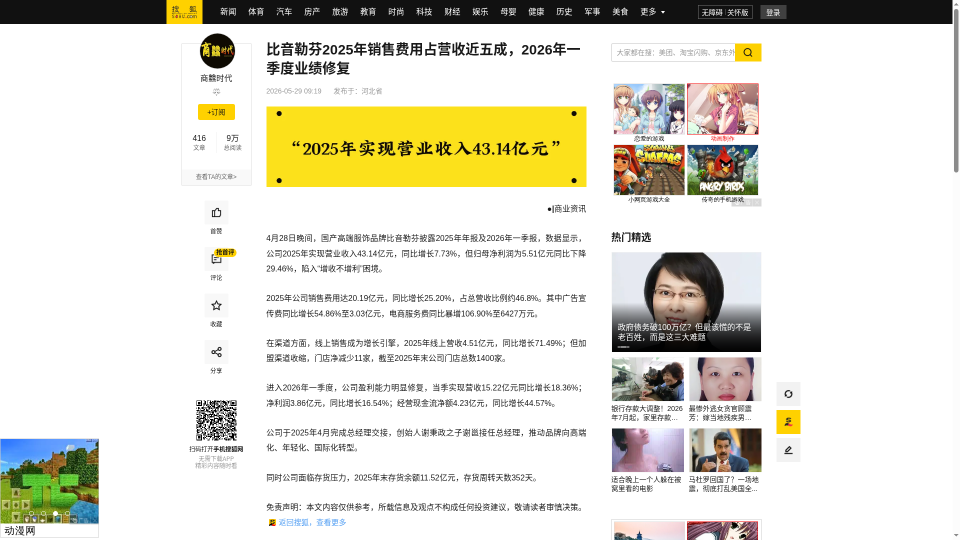Screen dimensions: 960x540
Task: Open the 健康 nav item
Action: 536,12
